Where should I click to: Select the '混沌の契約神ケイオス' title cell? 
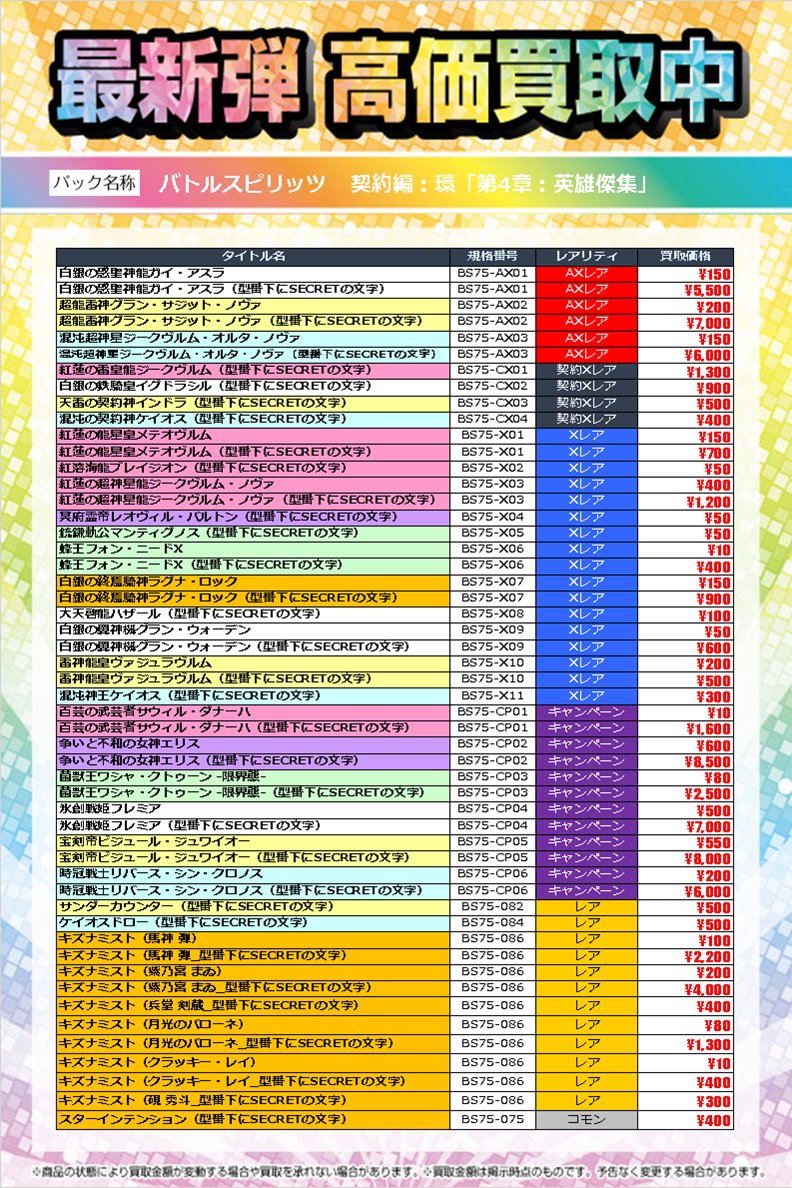pyautogui.click(x=252, y=419)
